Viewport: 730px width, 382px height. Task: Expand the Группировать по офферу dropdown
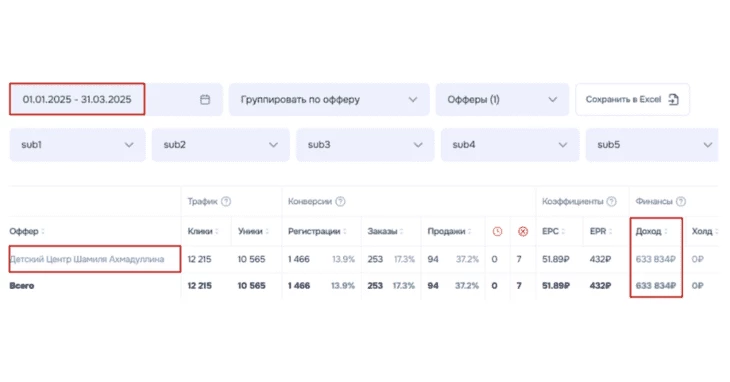(x=329, y=100)
